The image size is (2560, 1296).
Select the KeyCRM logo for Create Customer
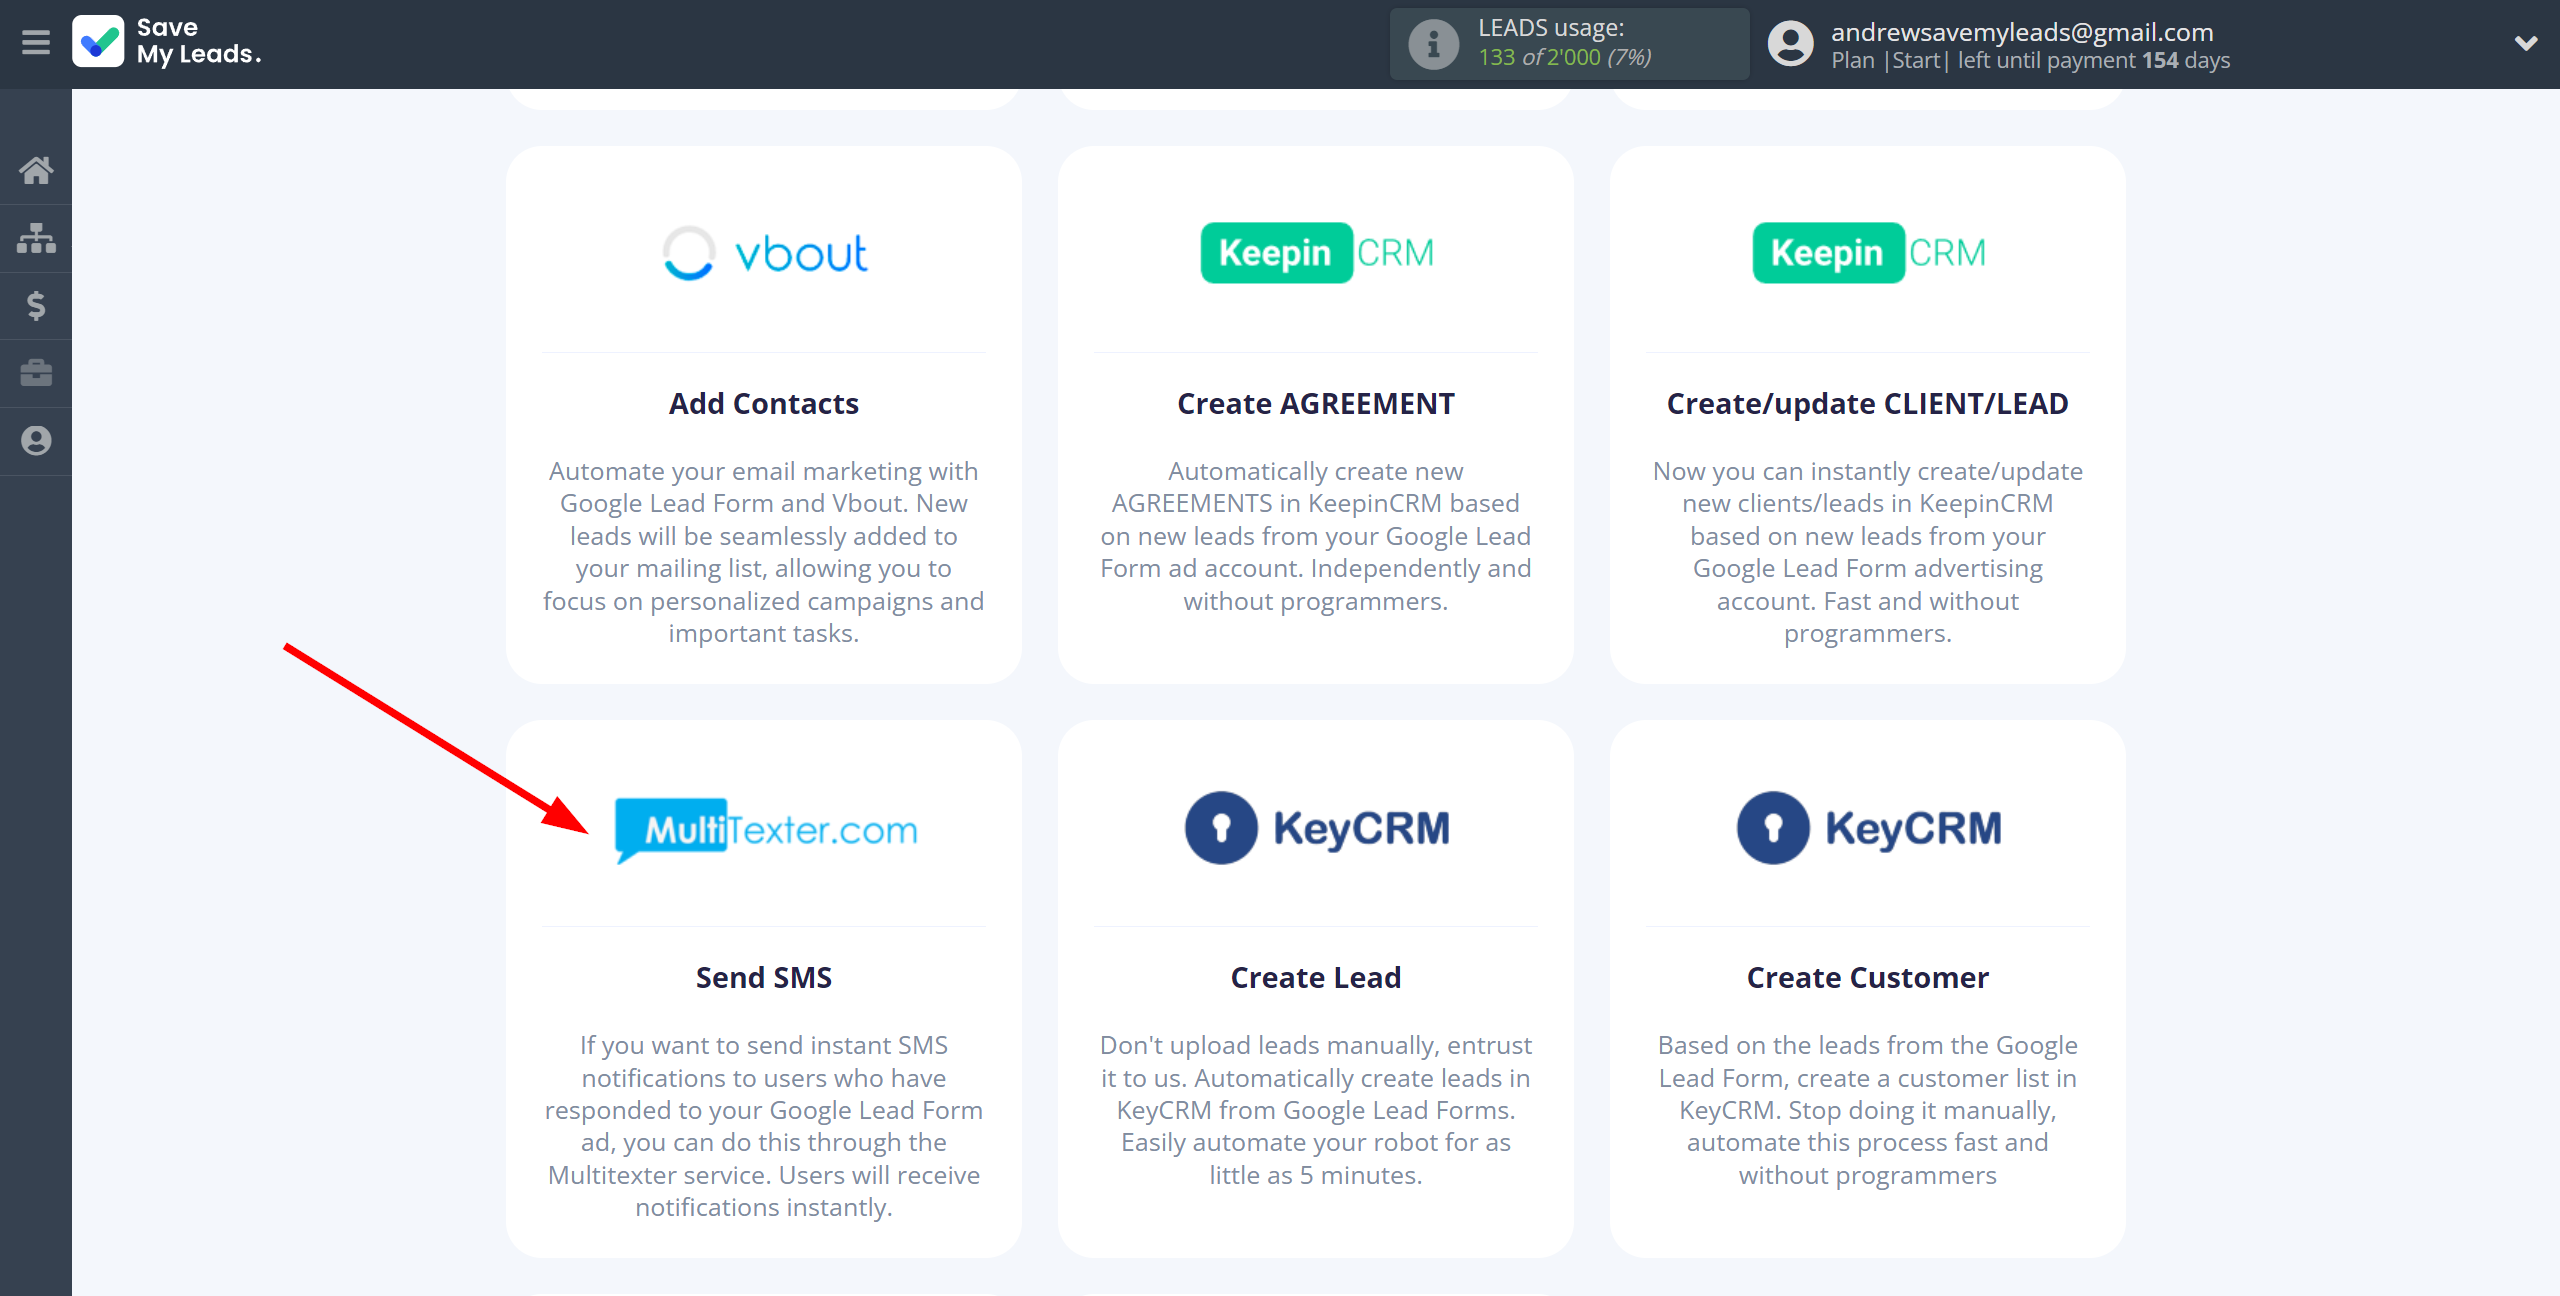pos(1868,828)
